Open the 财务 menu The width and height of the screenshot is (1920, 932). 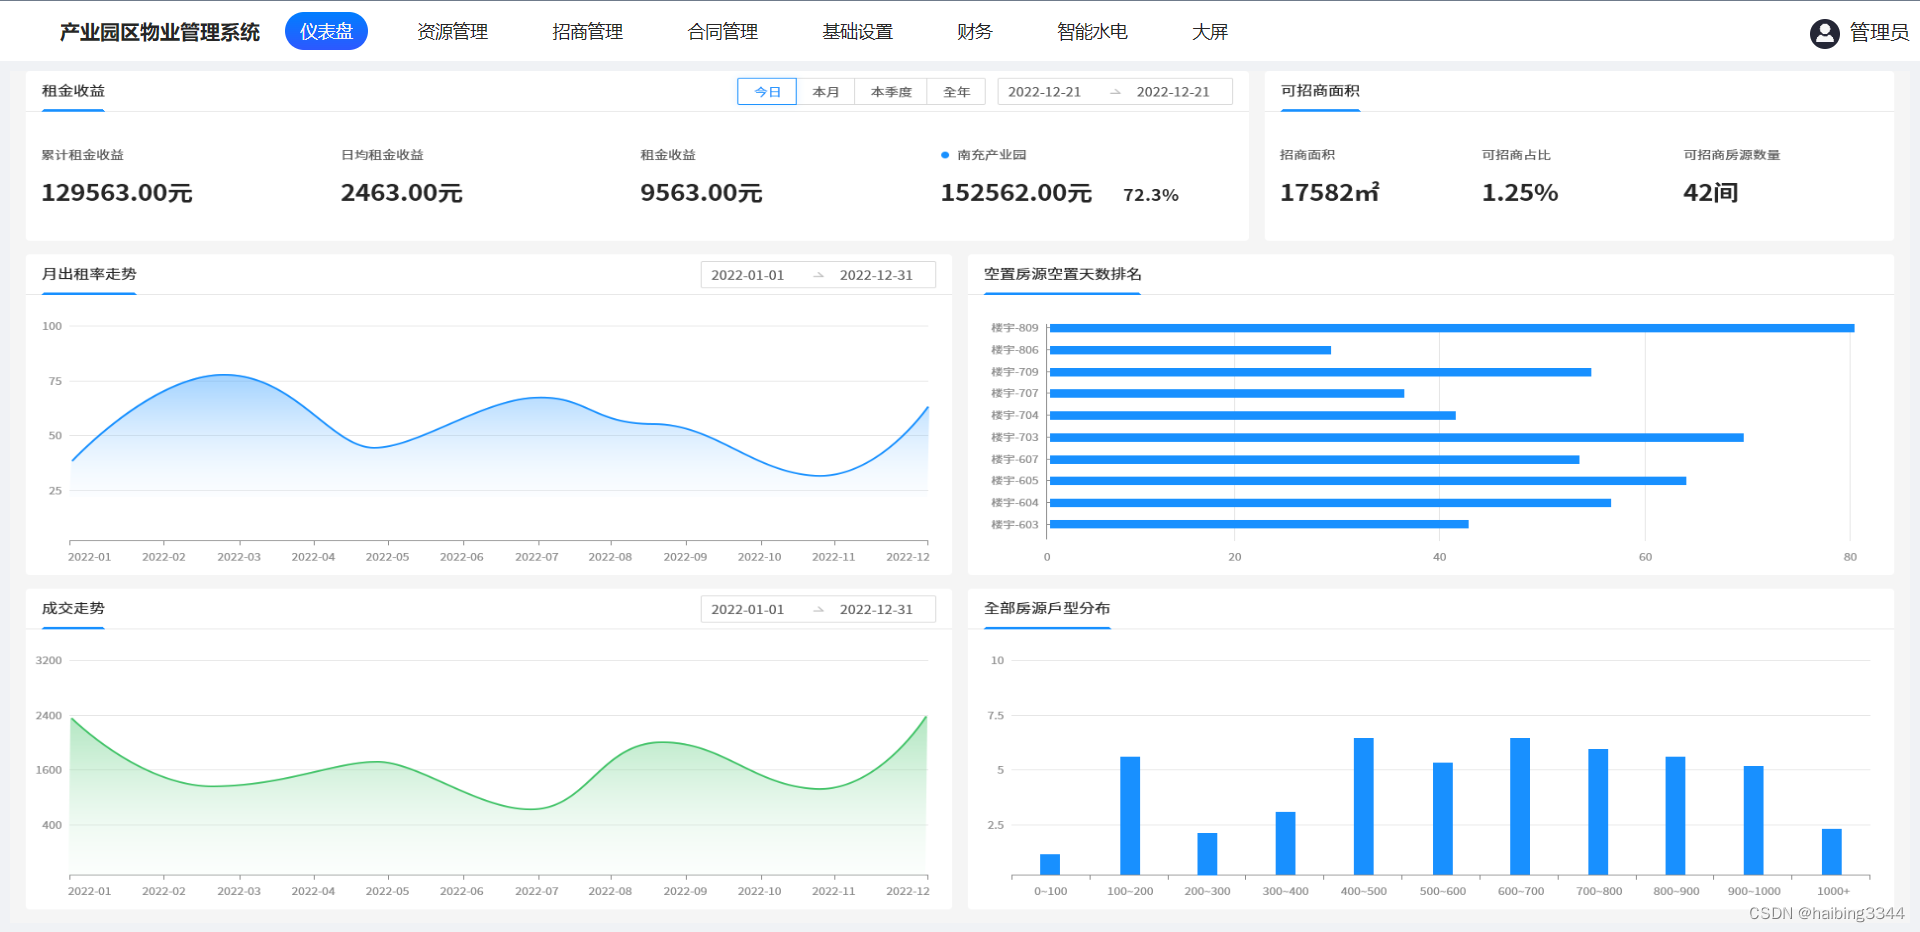pyautogui.click(x=974, y=32)
